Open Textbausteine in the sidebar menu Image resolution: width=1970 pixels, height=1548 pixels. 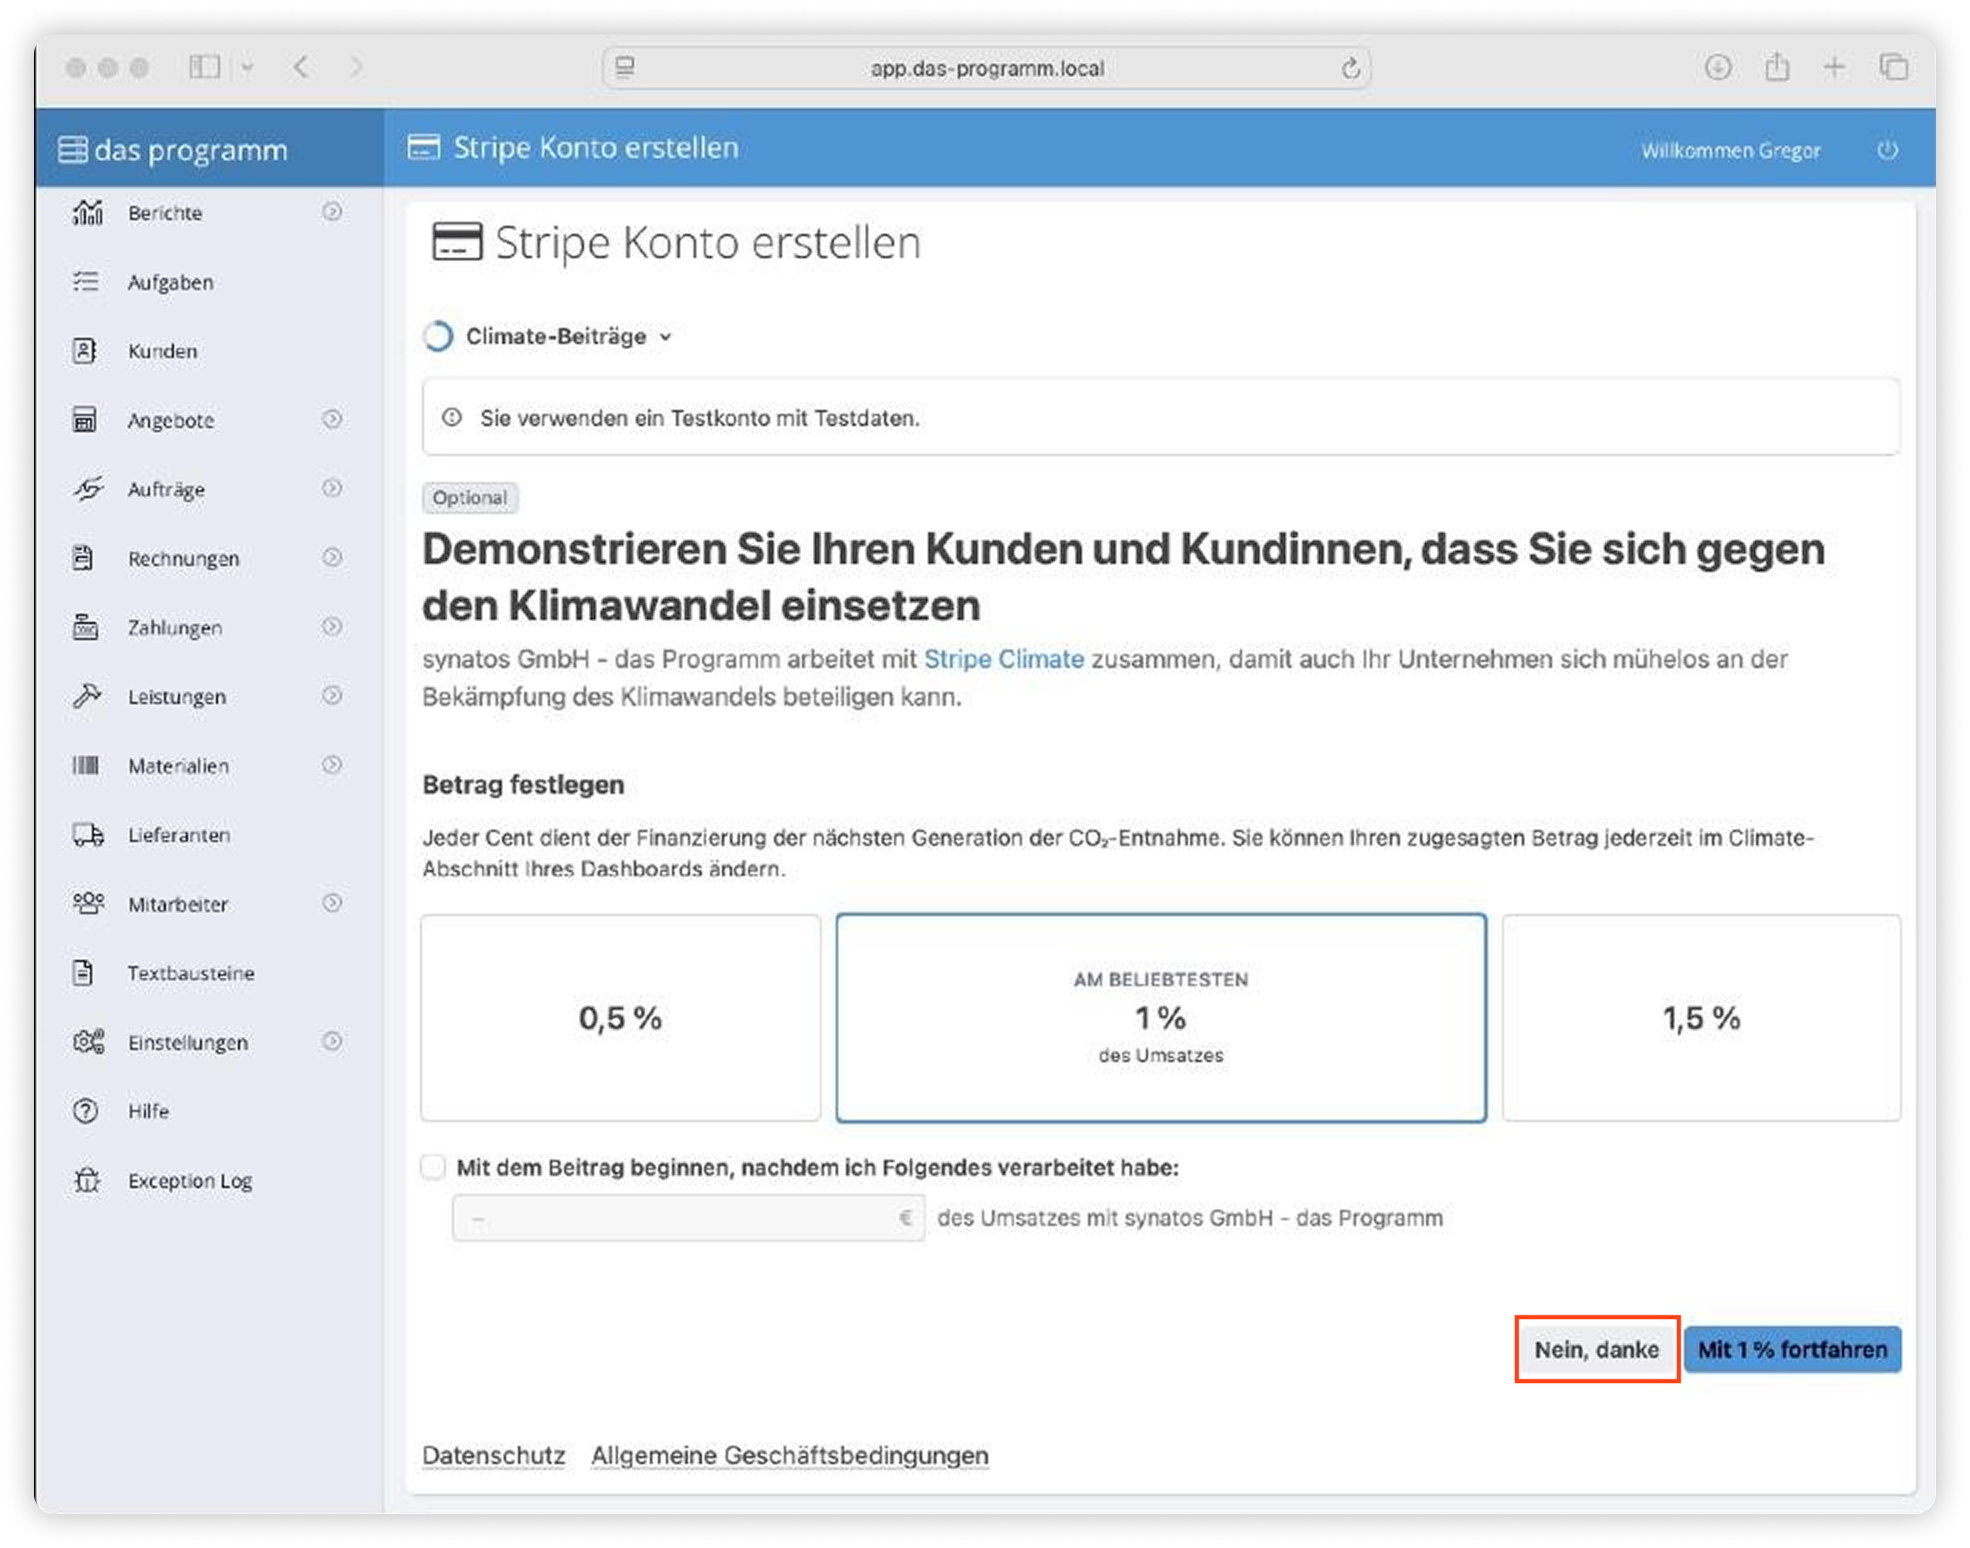[190, 973]
